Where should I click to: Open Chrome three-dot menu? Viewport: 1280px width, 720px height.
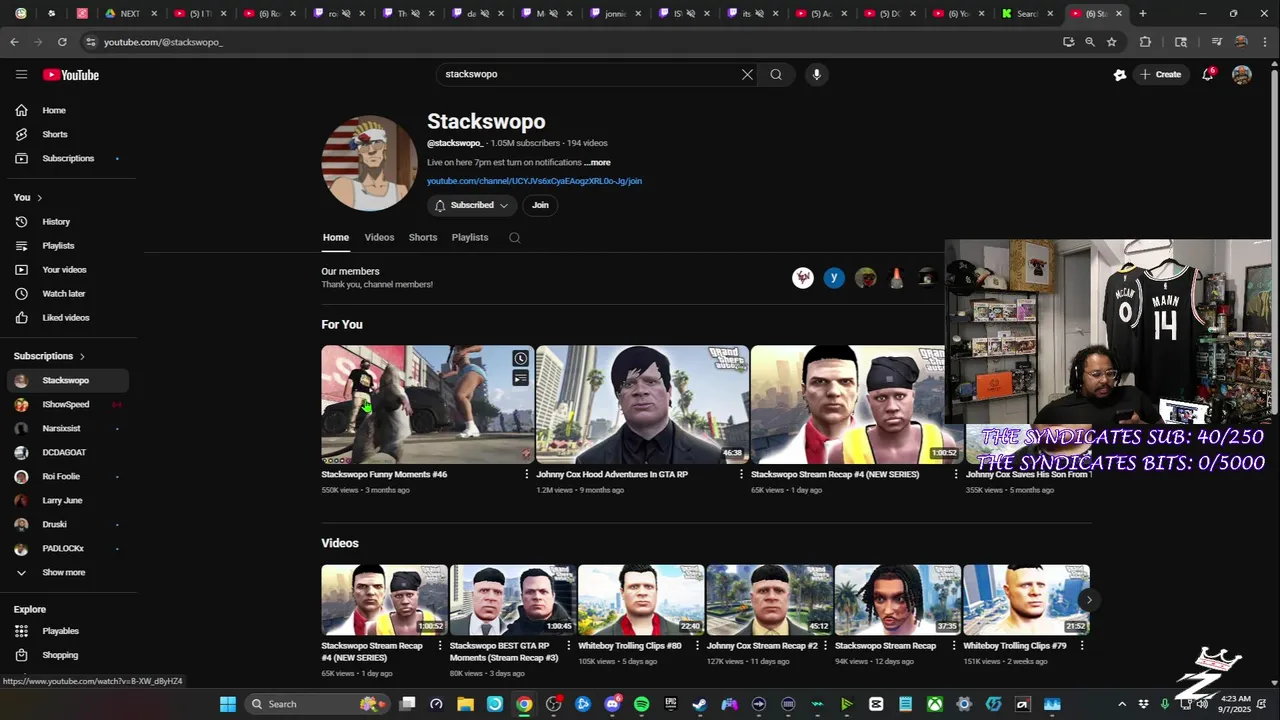click(1264, 42)
